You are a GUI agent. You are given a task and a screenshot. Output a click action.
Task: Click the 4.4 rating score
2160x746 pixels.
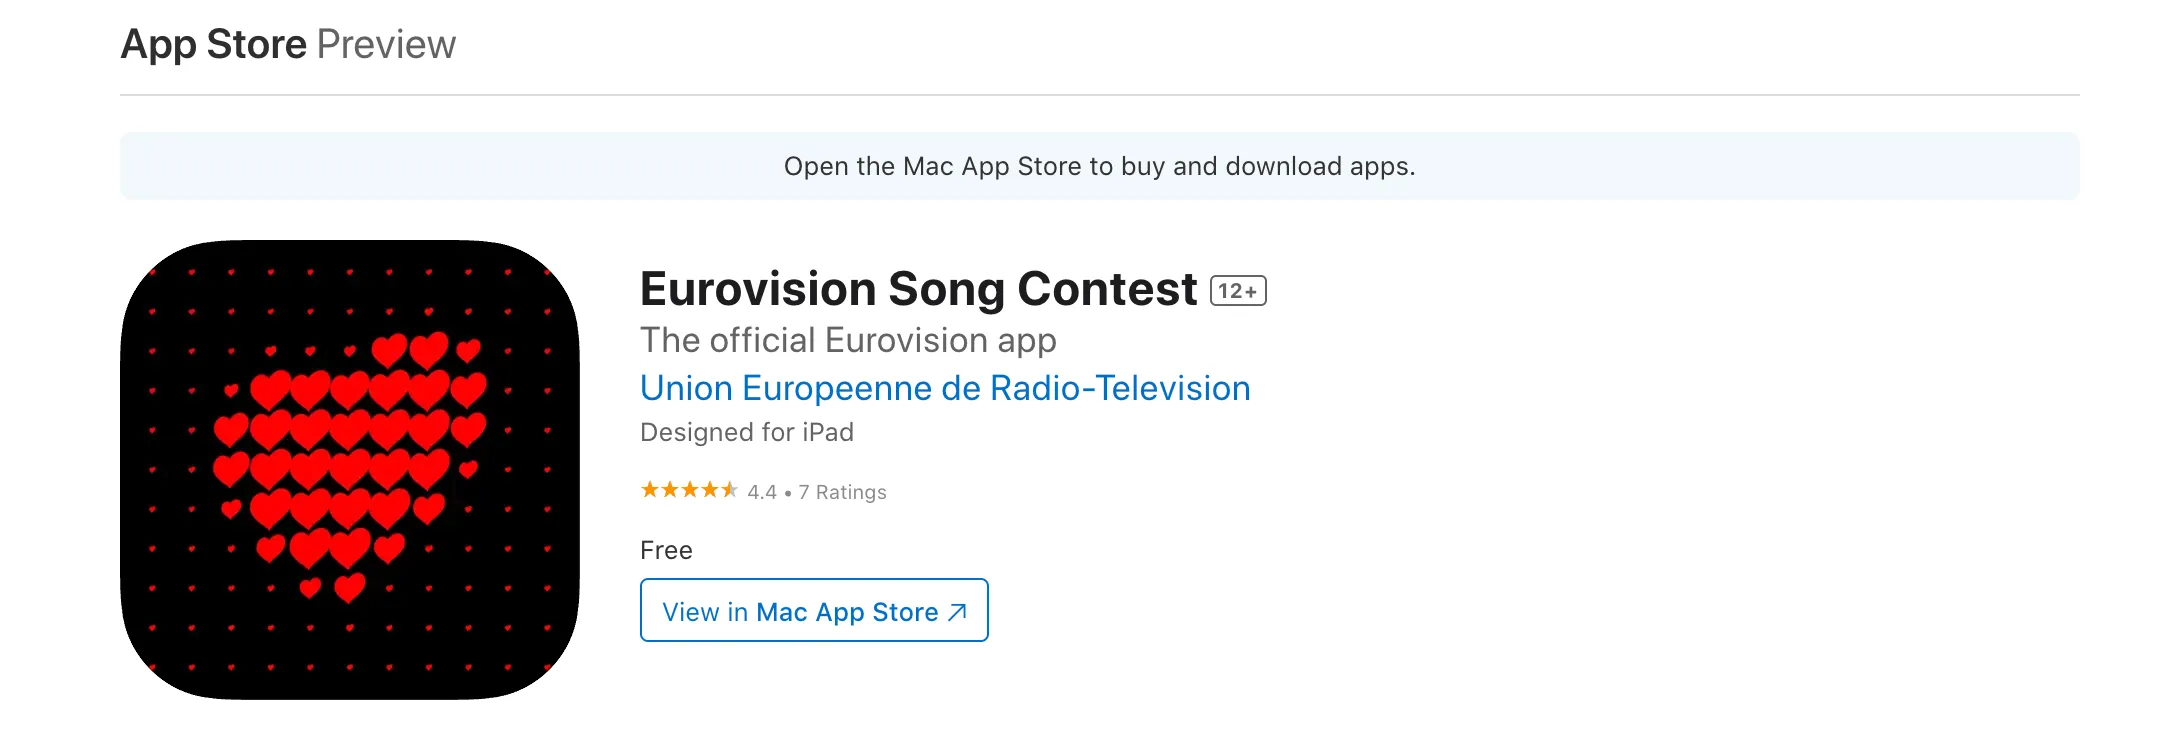[762, 492]
